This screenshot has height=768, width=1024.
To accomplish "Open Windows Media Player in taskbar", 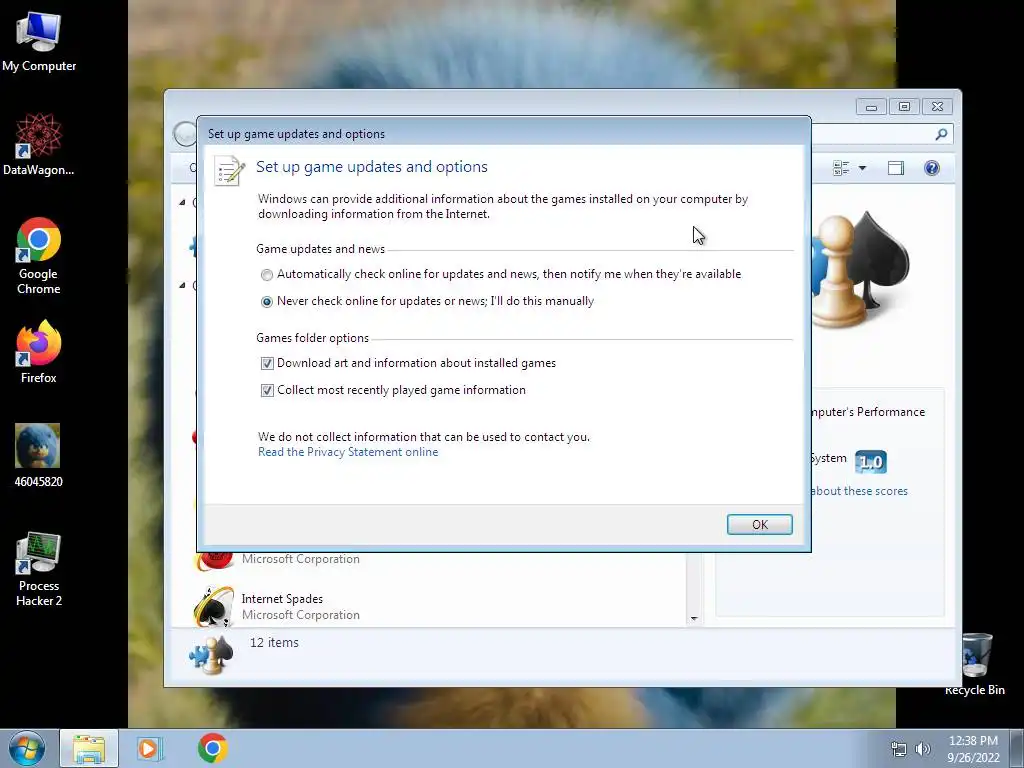I will click(149, 749).
